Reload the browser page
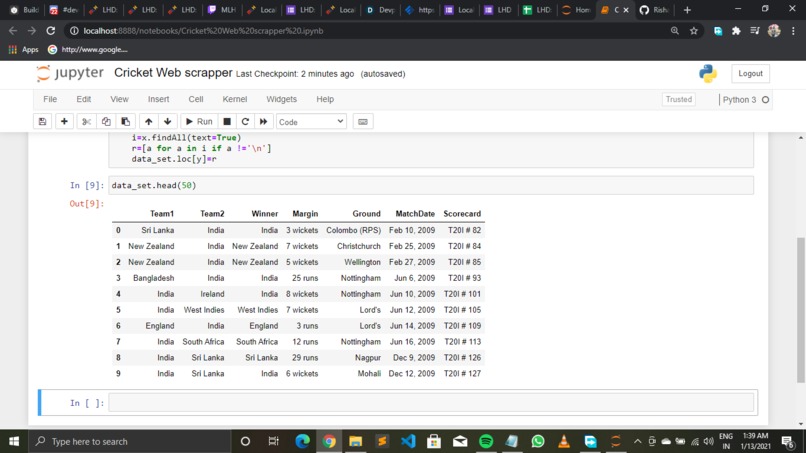Image resolution: width=806 pixels, height=453 pixels. tap(50, 31)
